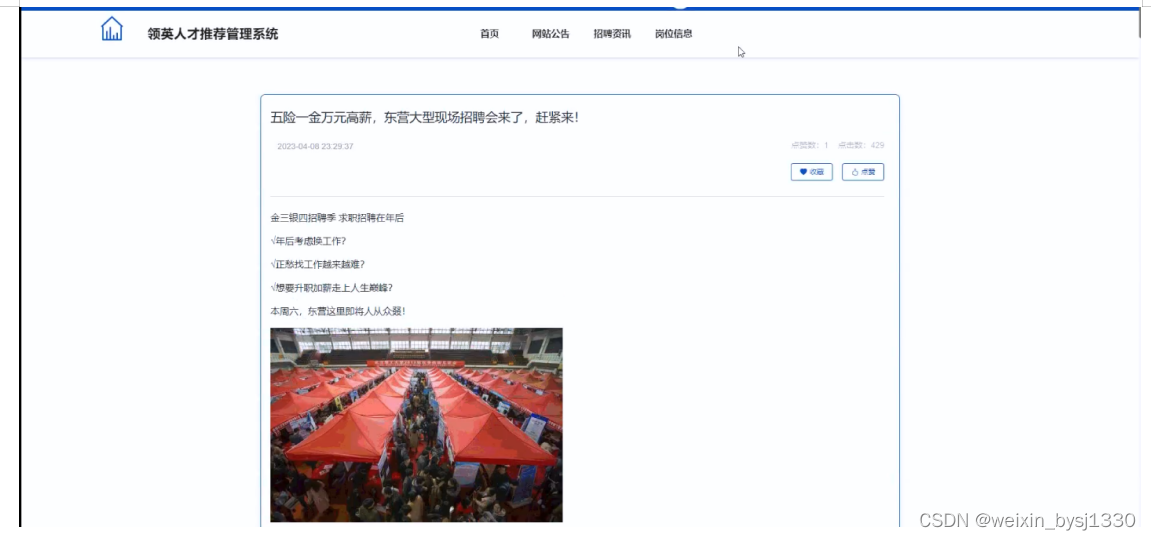The height and width of the screenshot is (540, 1151).
Task: Click the line 金三银四招聘季 求职招聘在年后
Action: pos(337,218)
